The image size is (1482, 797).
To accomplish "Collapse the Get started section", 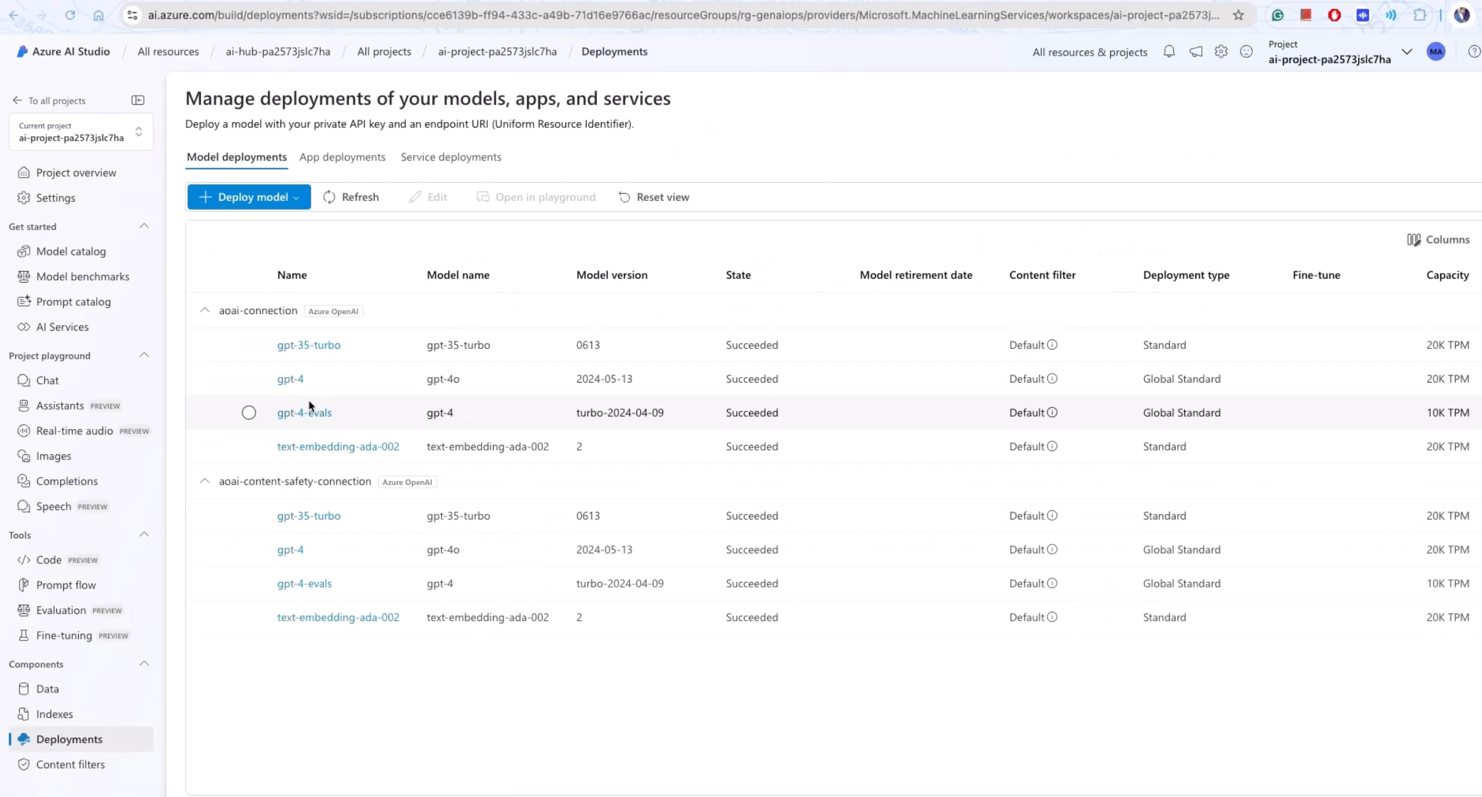I will click(144, 226).
